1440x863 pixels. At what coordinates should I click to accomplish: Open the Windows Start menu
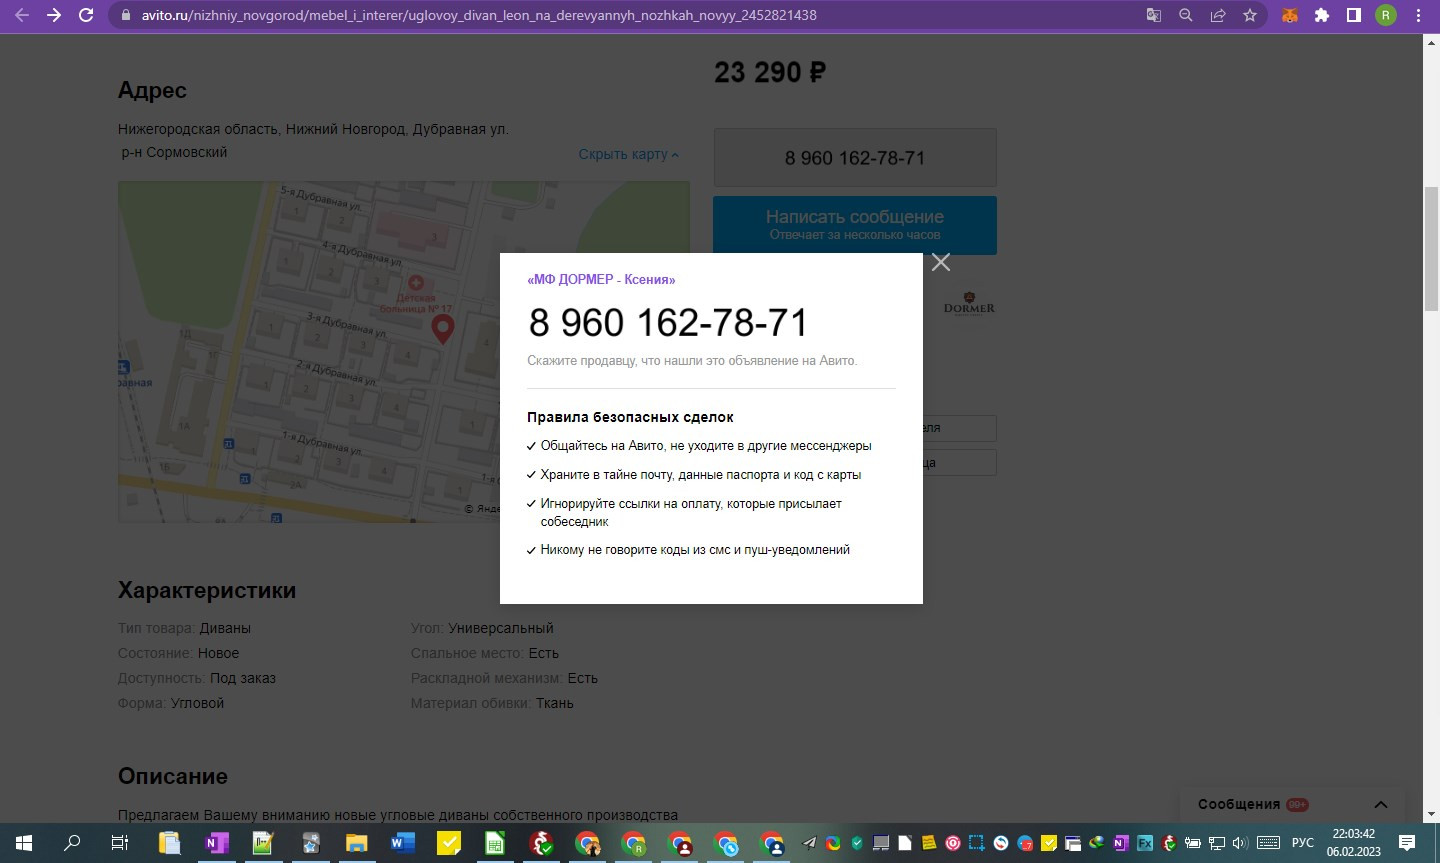(24, 843)
